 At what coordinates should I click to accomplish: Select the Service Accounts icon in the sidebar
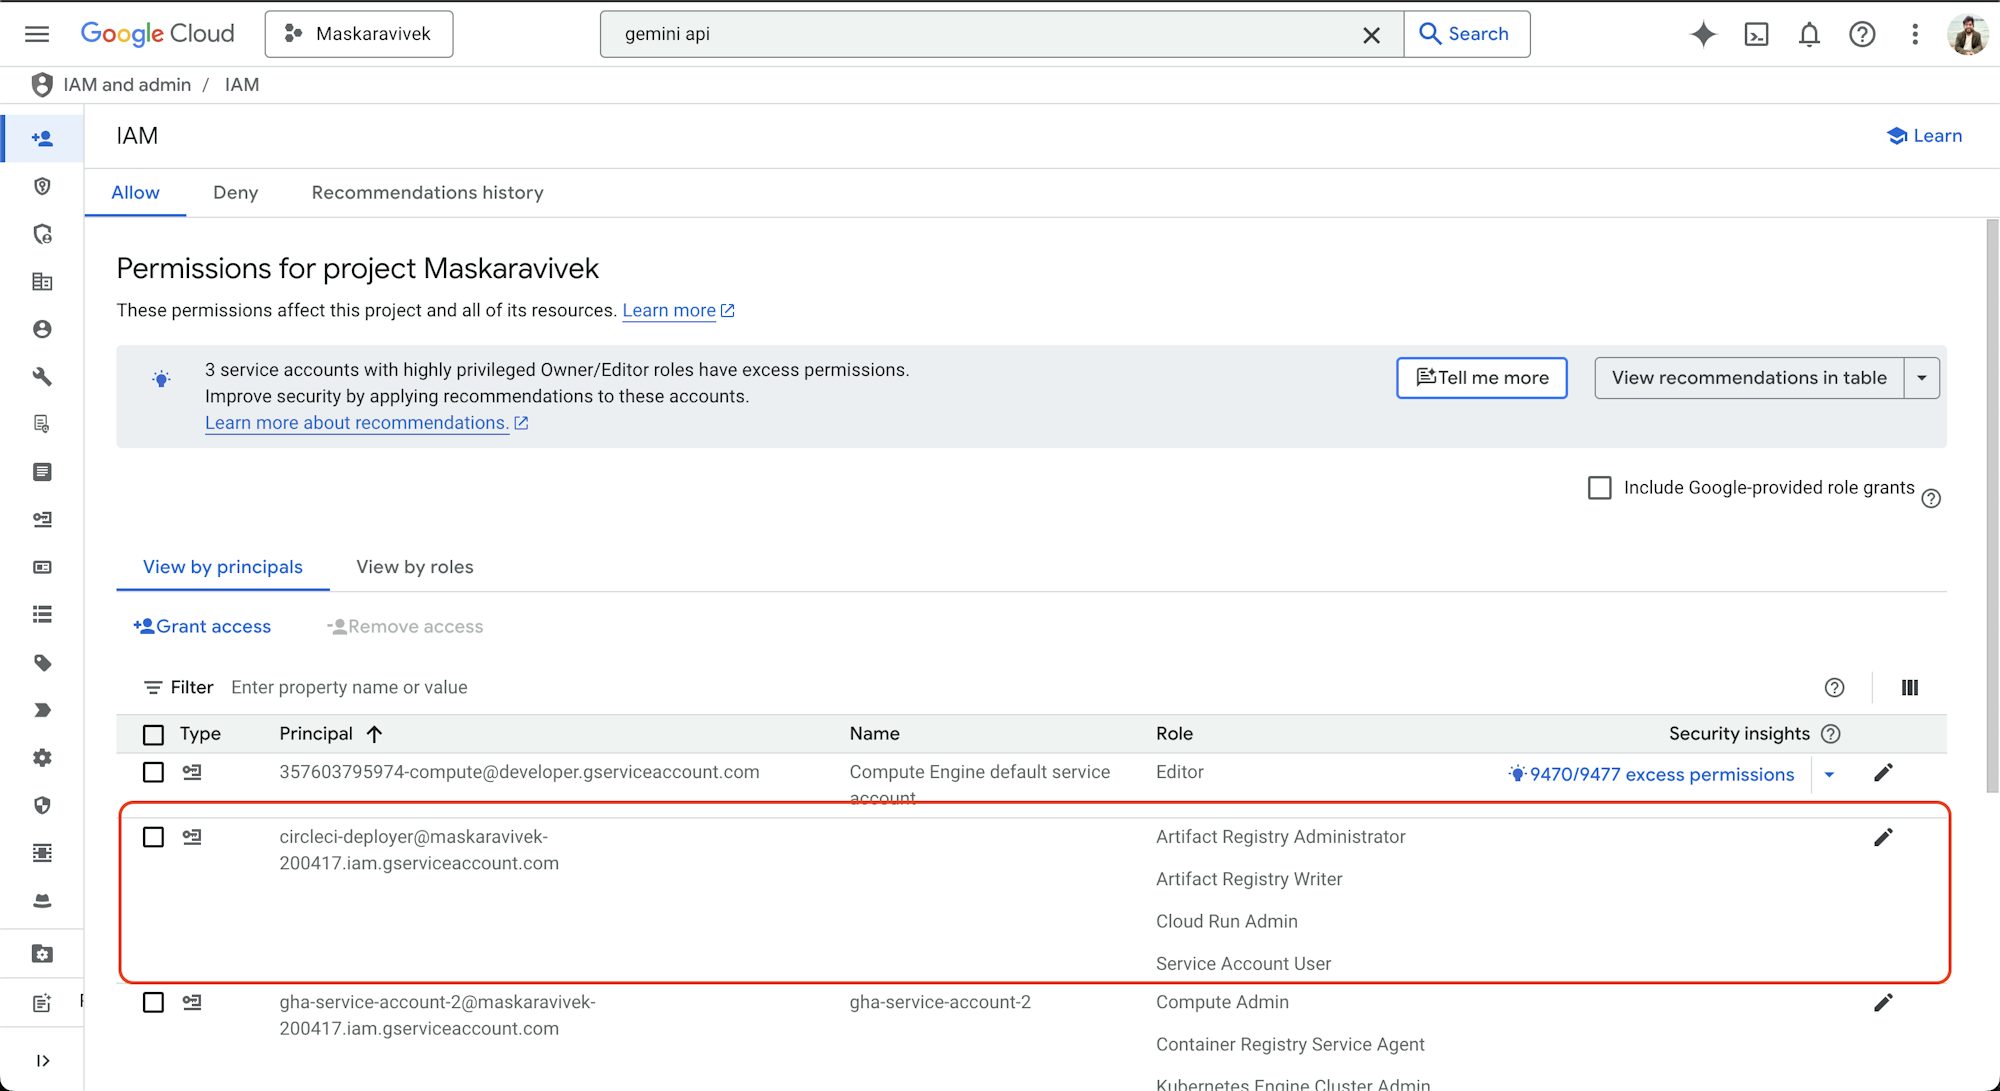click(42, 330)
